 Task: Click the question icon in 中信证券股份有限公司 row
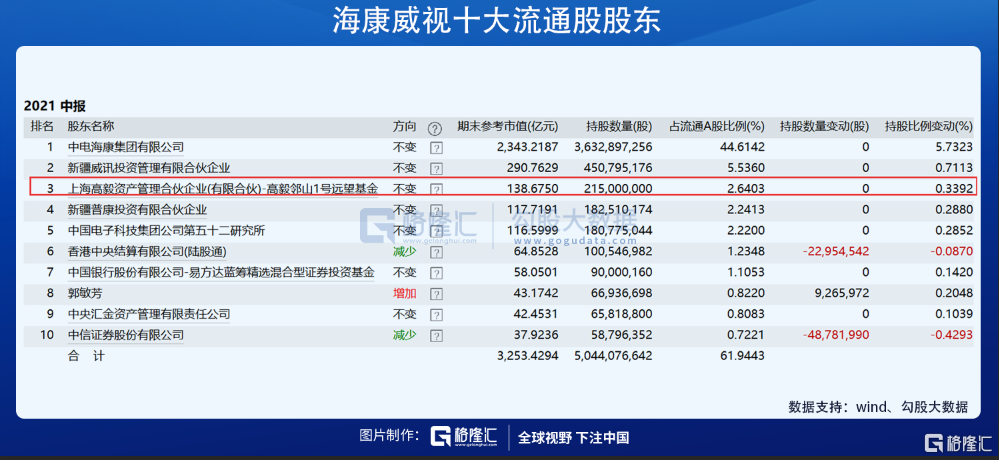coord(436,336)
